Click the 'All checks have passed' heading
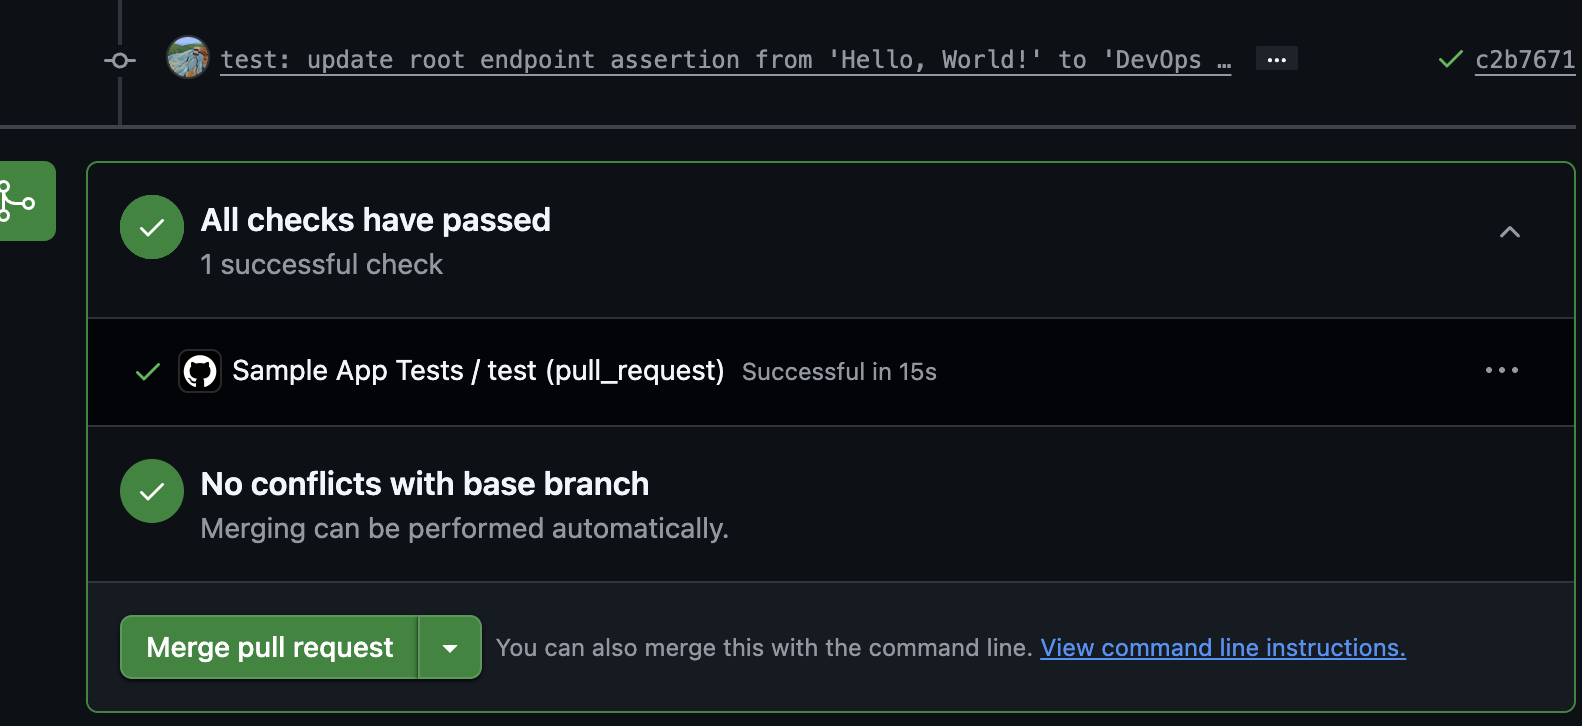Viewport: 1582px width, 726px height. (x=376, y=220)
